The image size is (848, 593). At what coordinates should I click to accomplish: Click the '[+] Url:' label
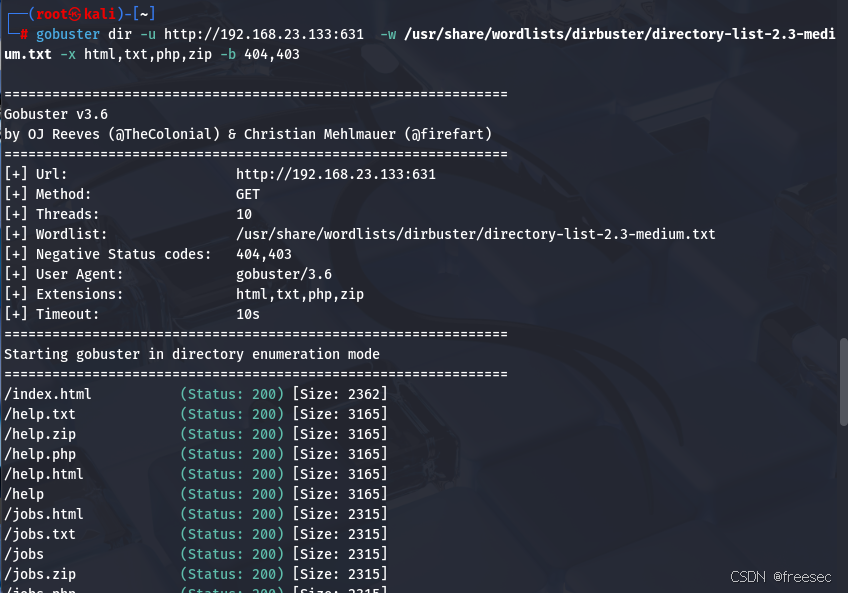36,174
